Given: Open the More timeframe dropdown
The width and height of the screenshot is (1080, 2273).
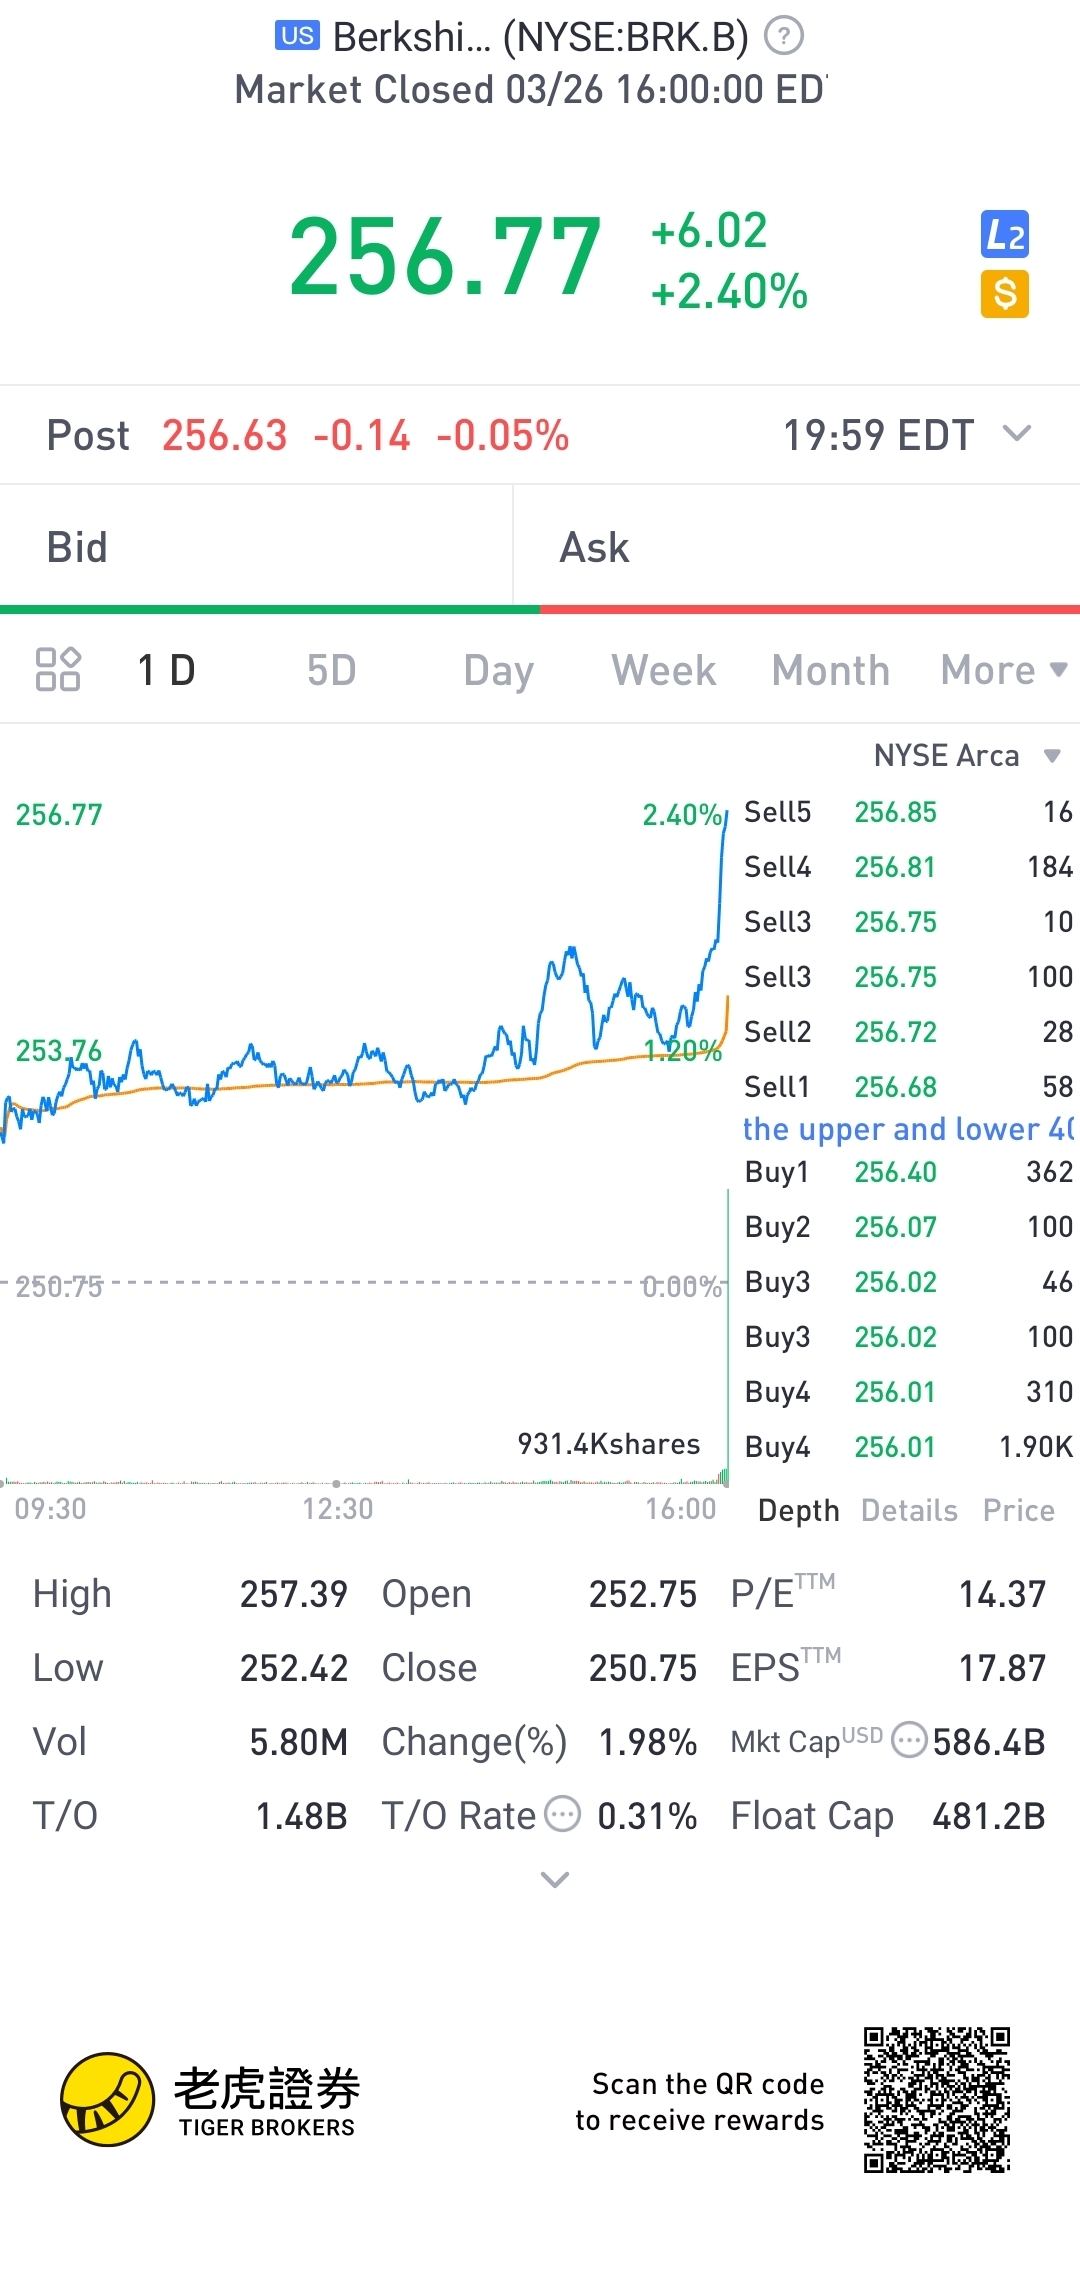Looking at the screenshot, I should 1004,670.
